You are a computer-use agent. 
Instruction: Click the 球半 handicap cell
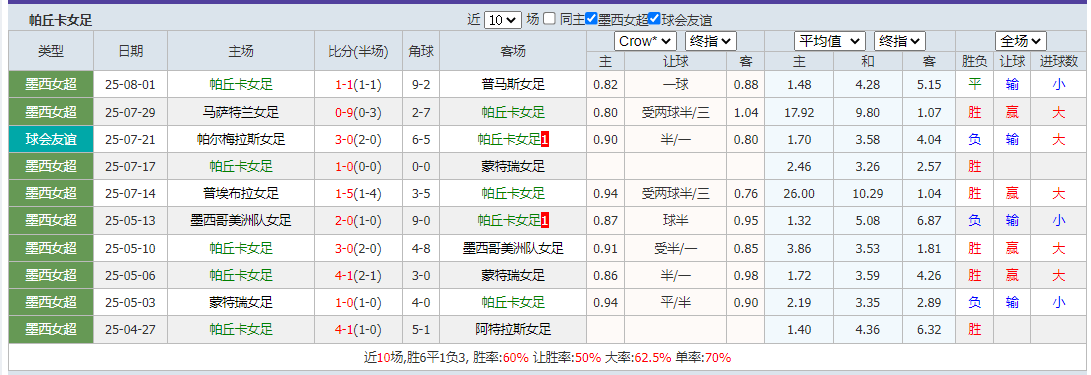click(x=676, y=221)
